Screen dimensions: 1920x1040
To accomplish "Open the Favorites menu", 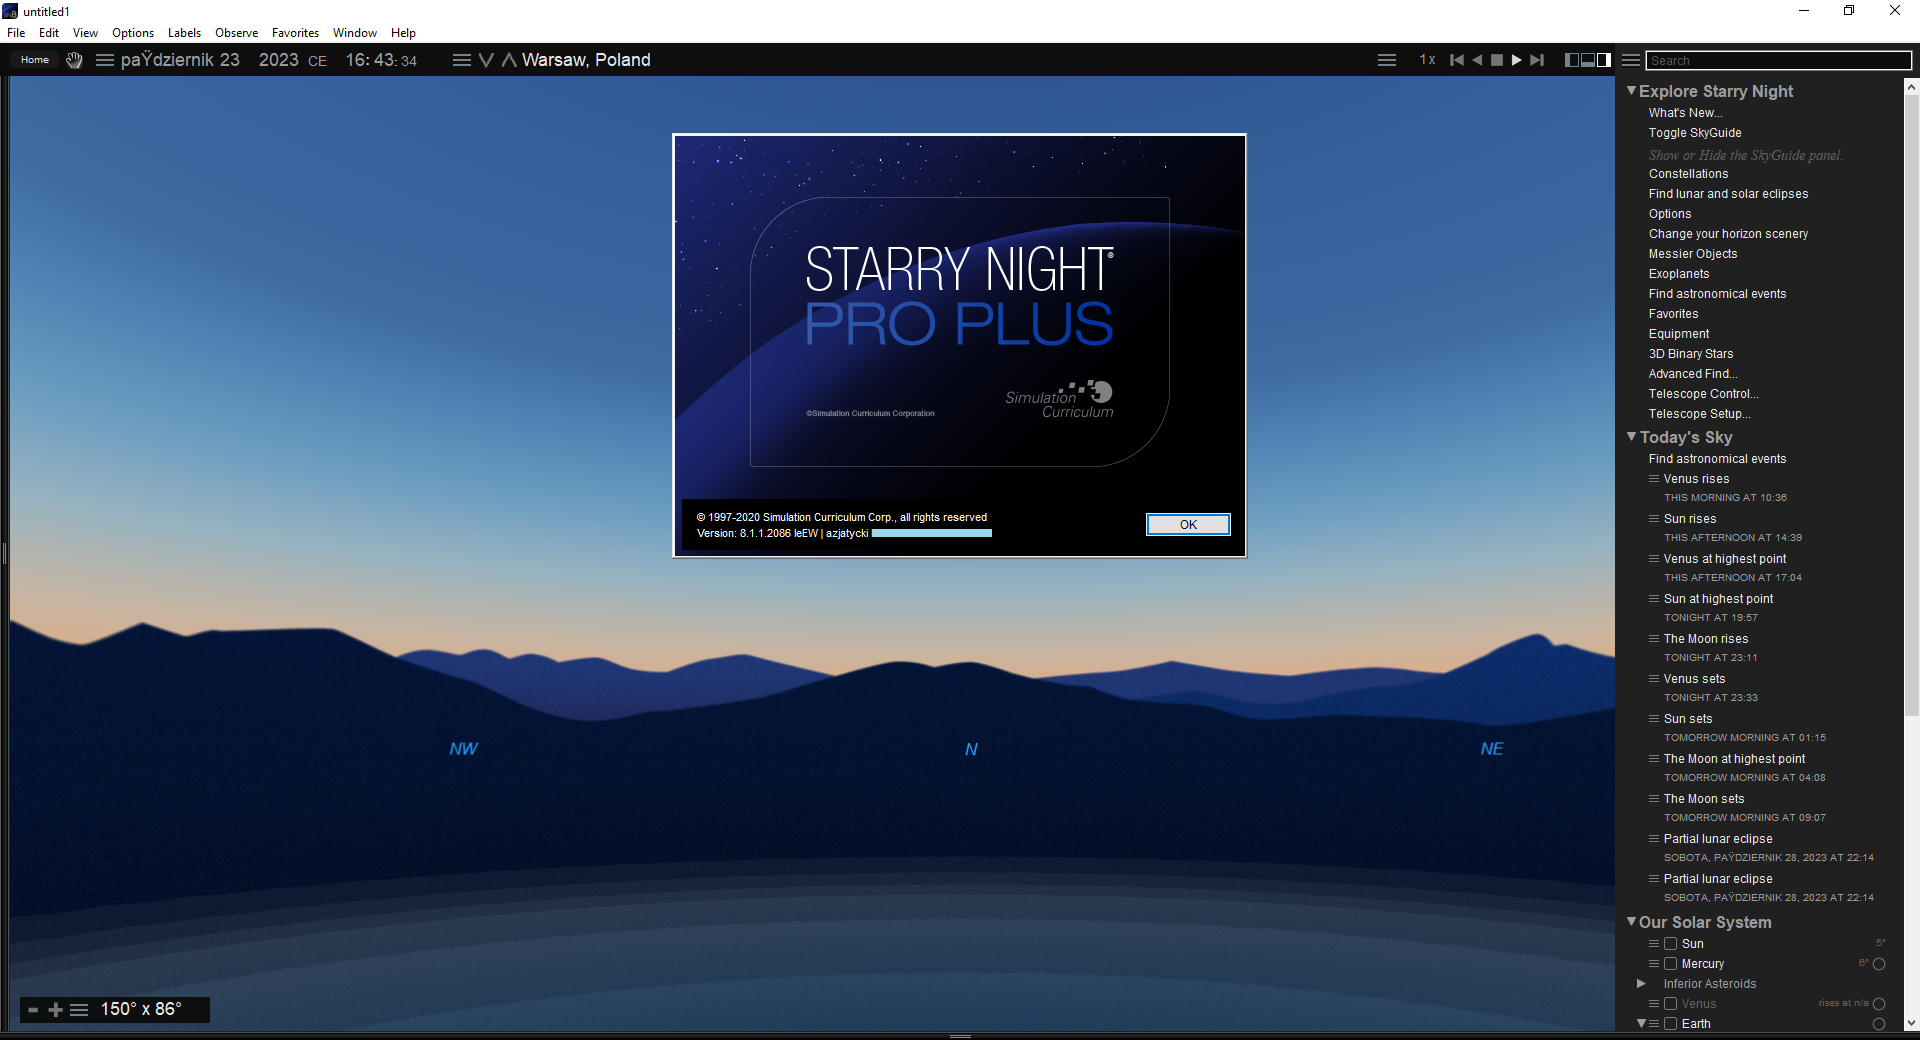I will point(295,33).
